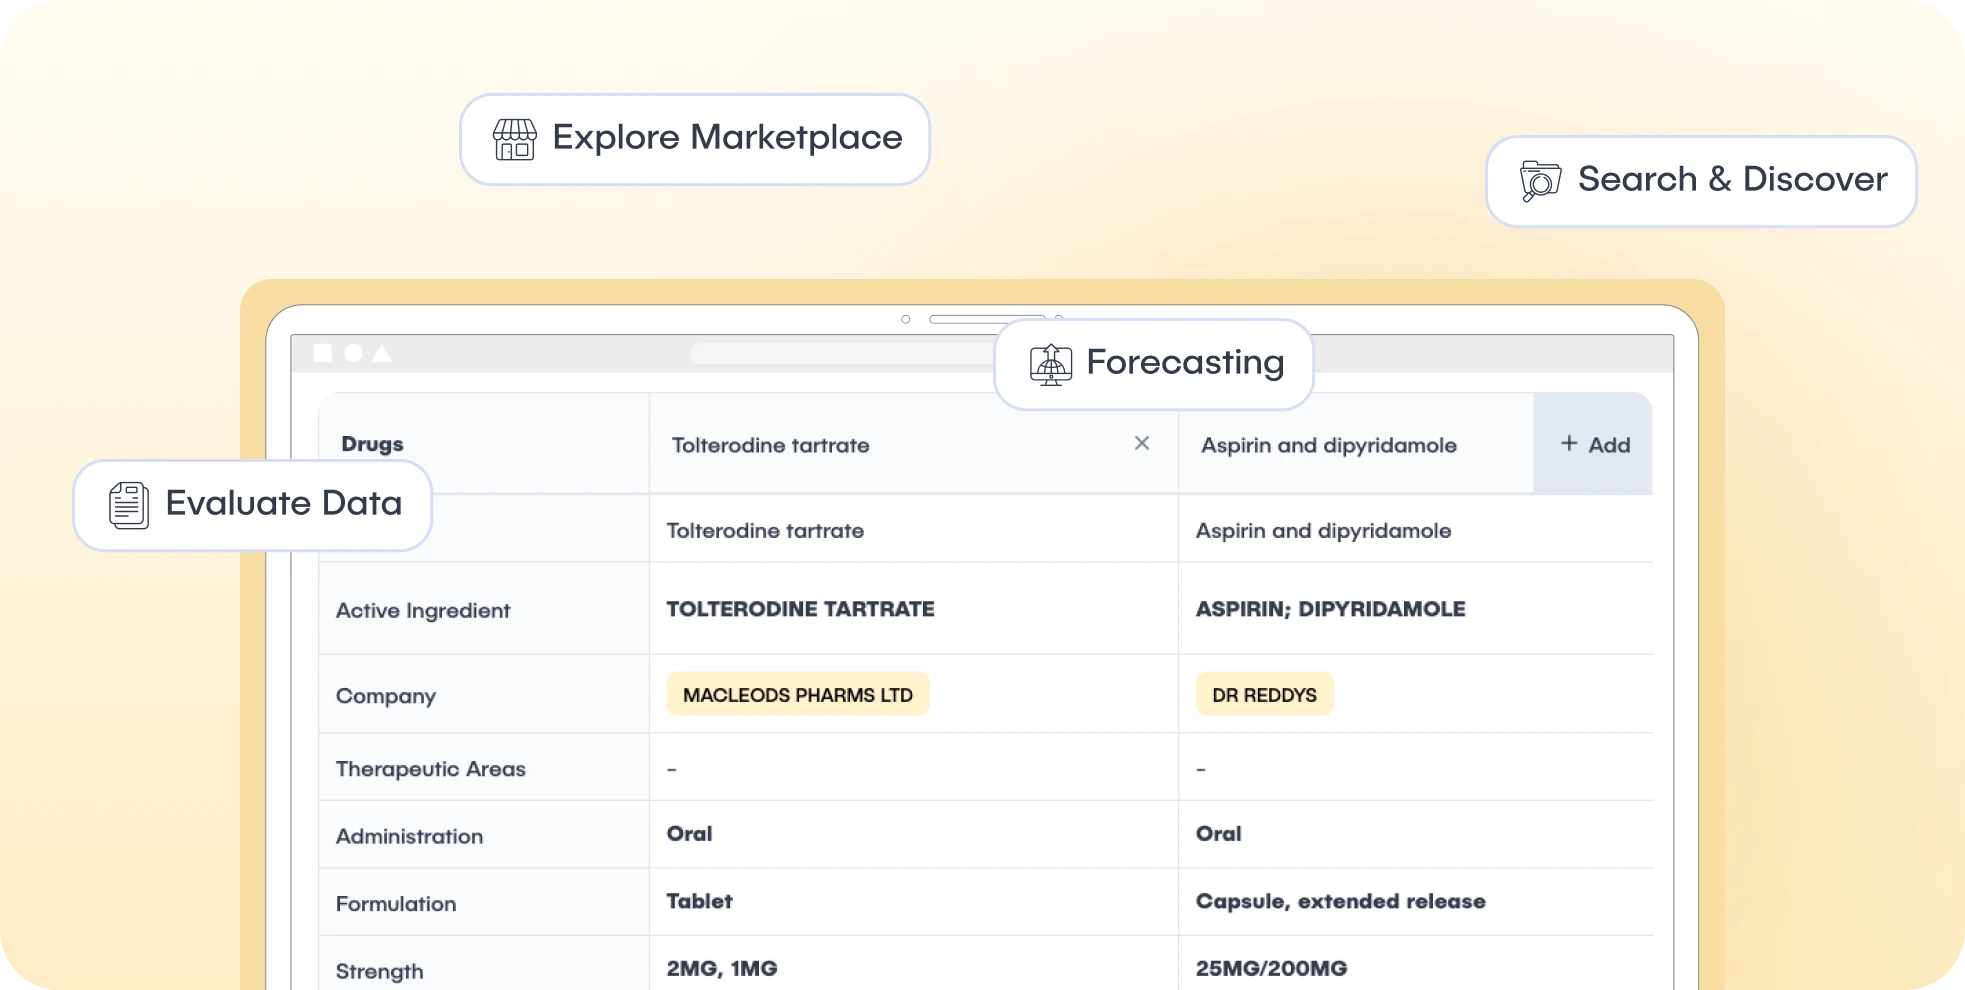Click the Capsule, extended release value

(x=1340, y=901)
